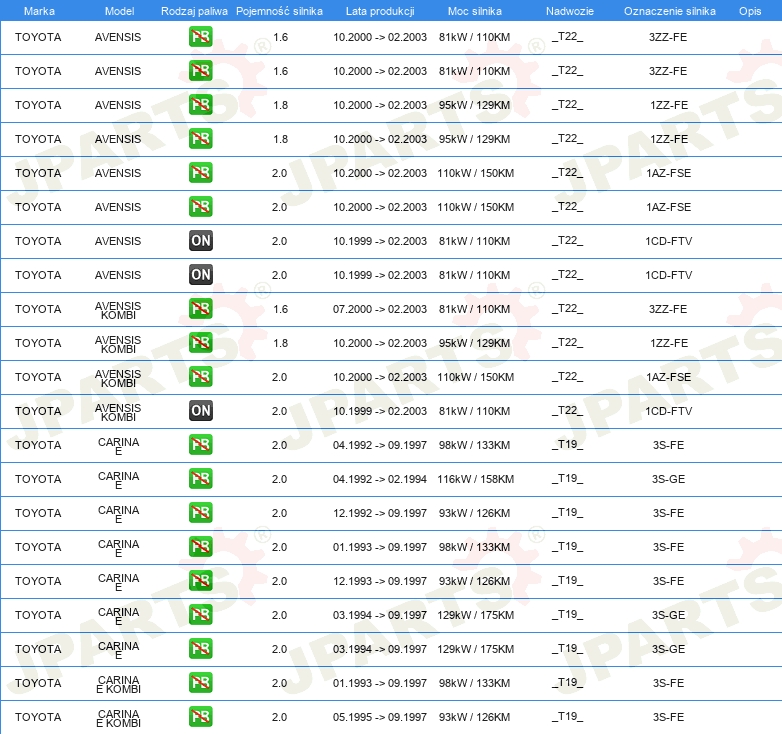Click _T22_ body code in Avensis Kombi 1.6 row
Viewport: 782px width, 734px height.
[x=567, y=309]
